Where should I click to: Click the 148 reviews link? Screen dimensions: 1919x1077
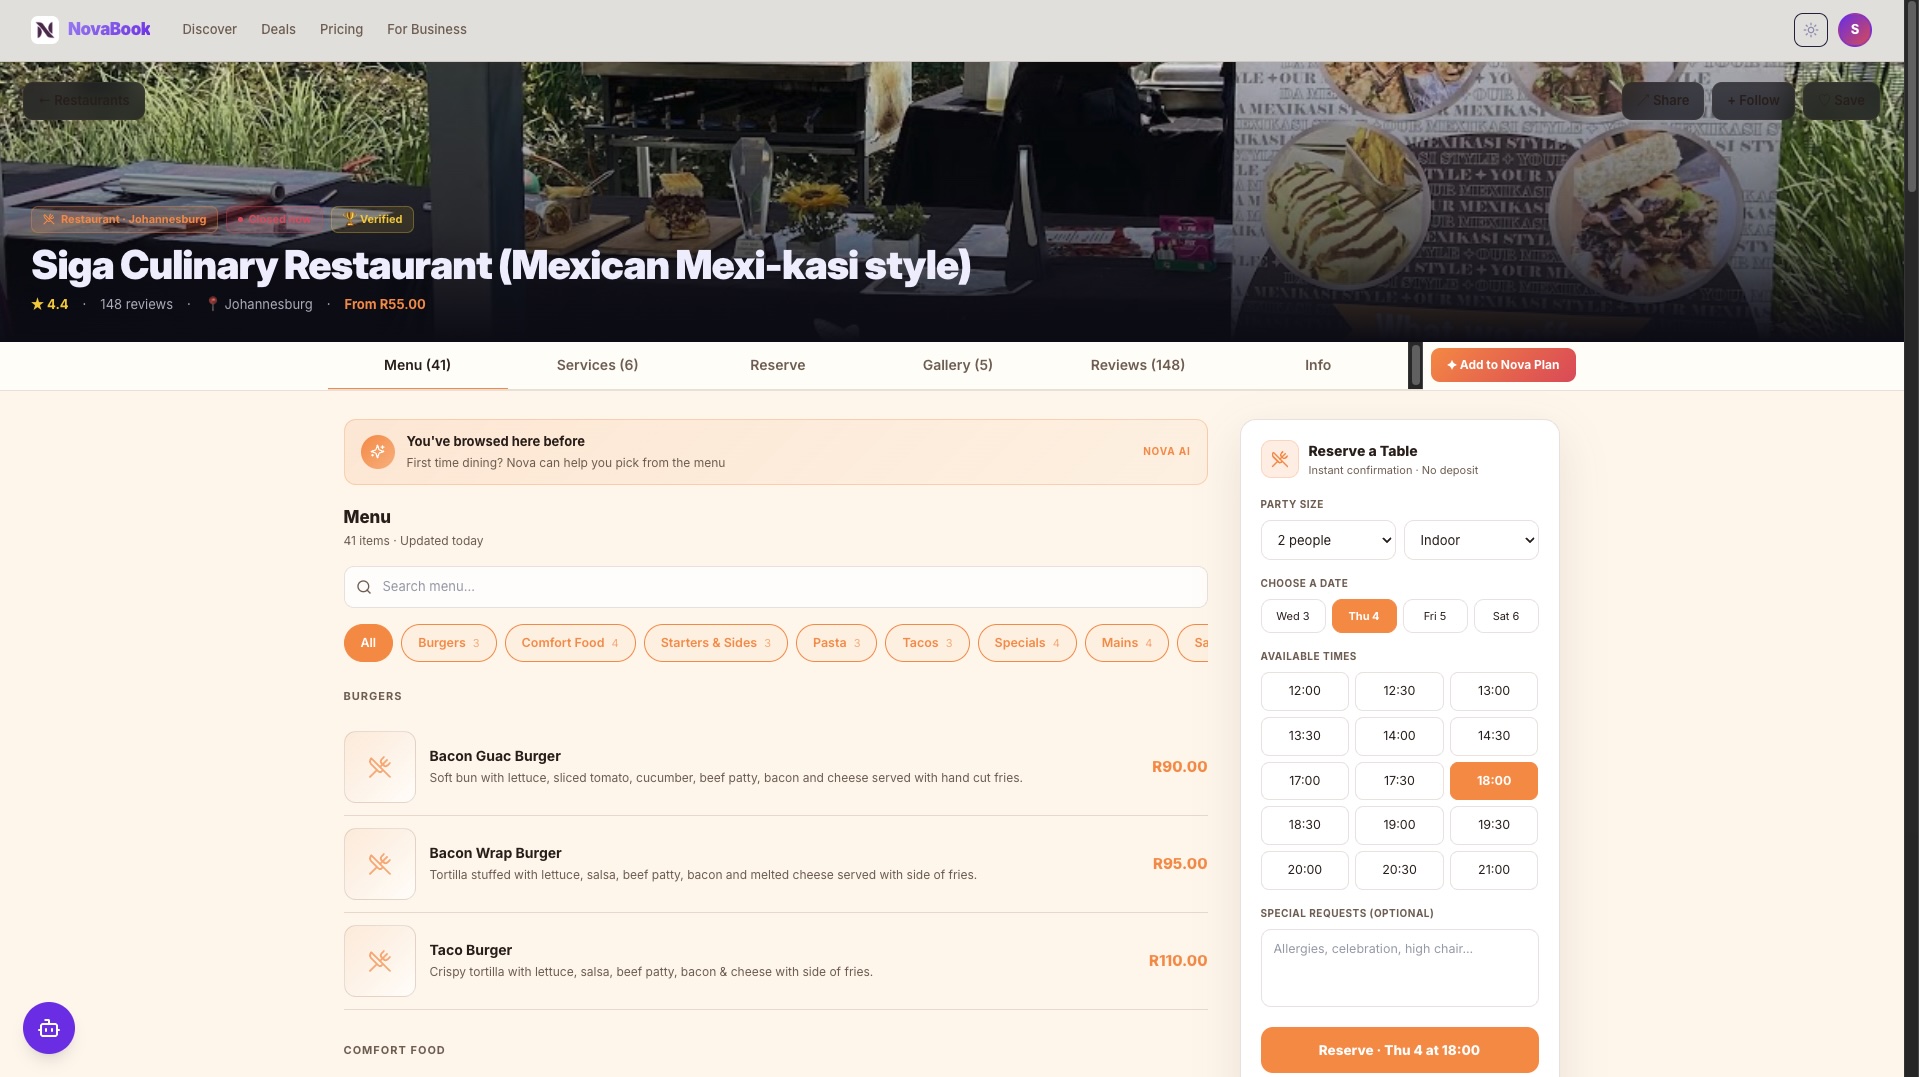pos(136,304)
